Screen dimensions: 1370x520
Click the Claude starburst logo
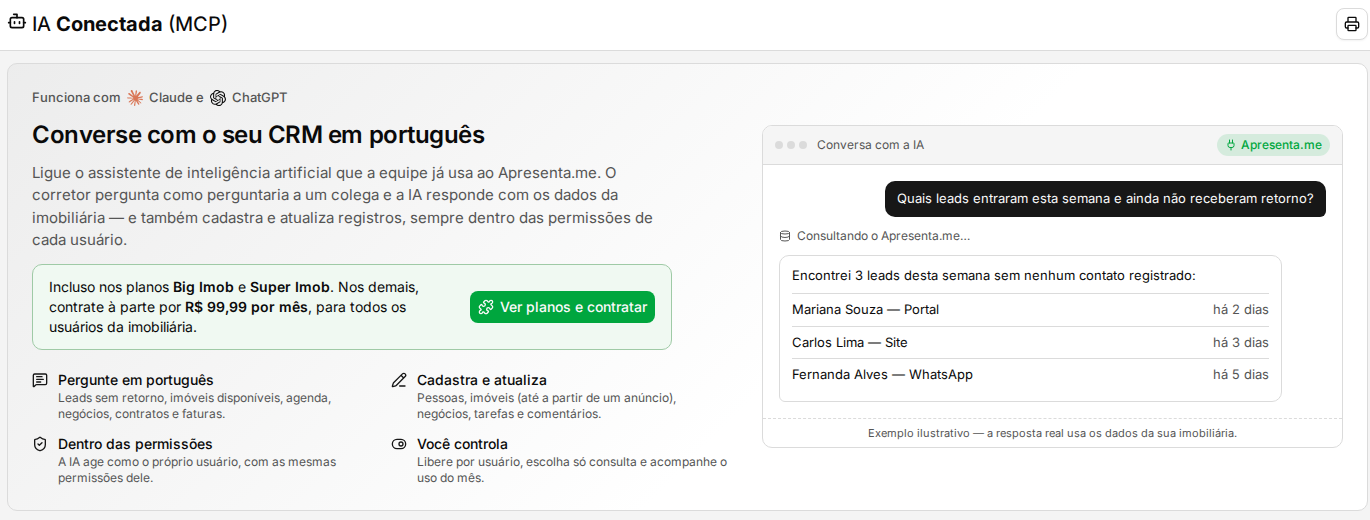click(135, 98)
